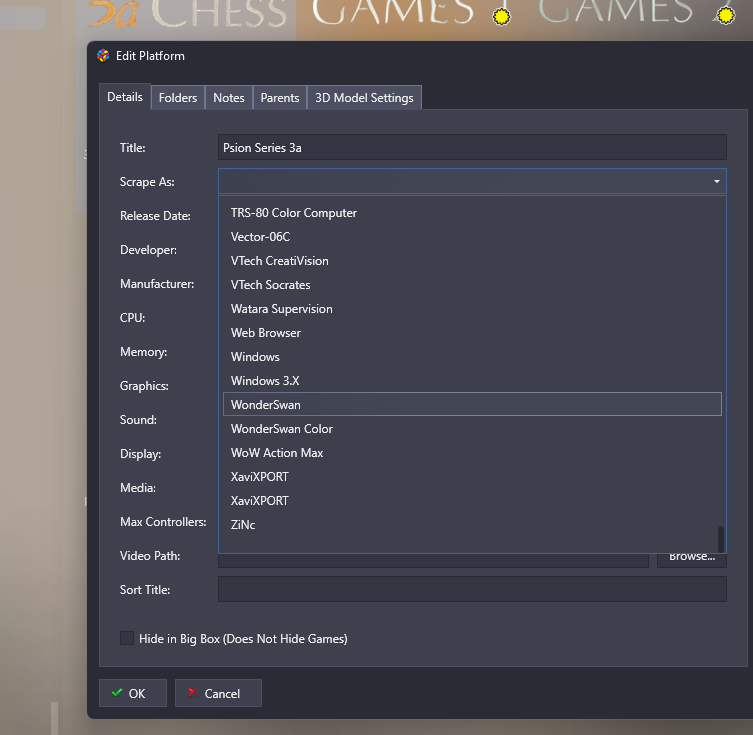Choose Windows 3.X option

pos(472,381)
